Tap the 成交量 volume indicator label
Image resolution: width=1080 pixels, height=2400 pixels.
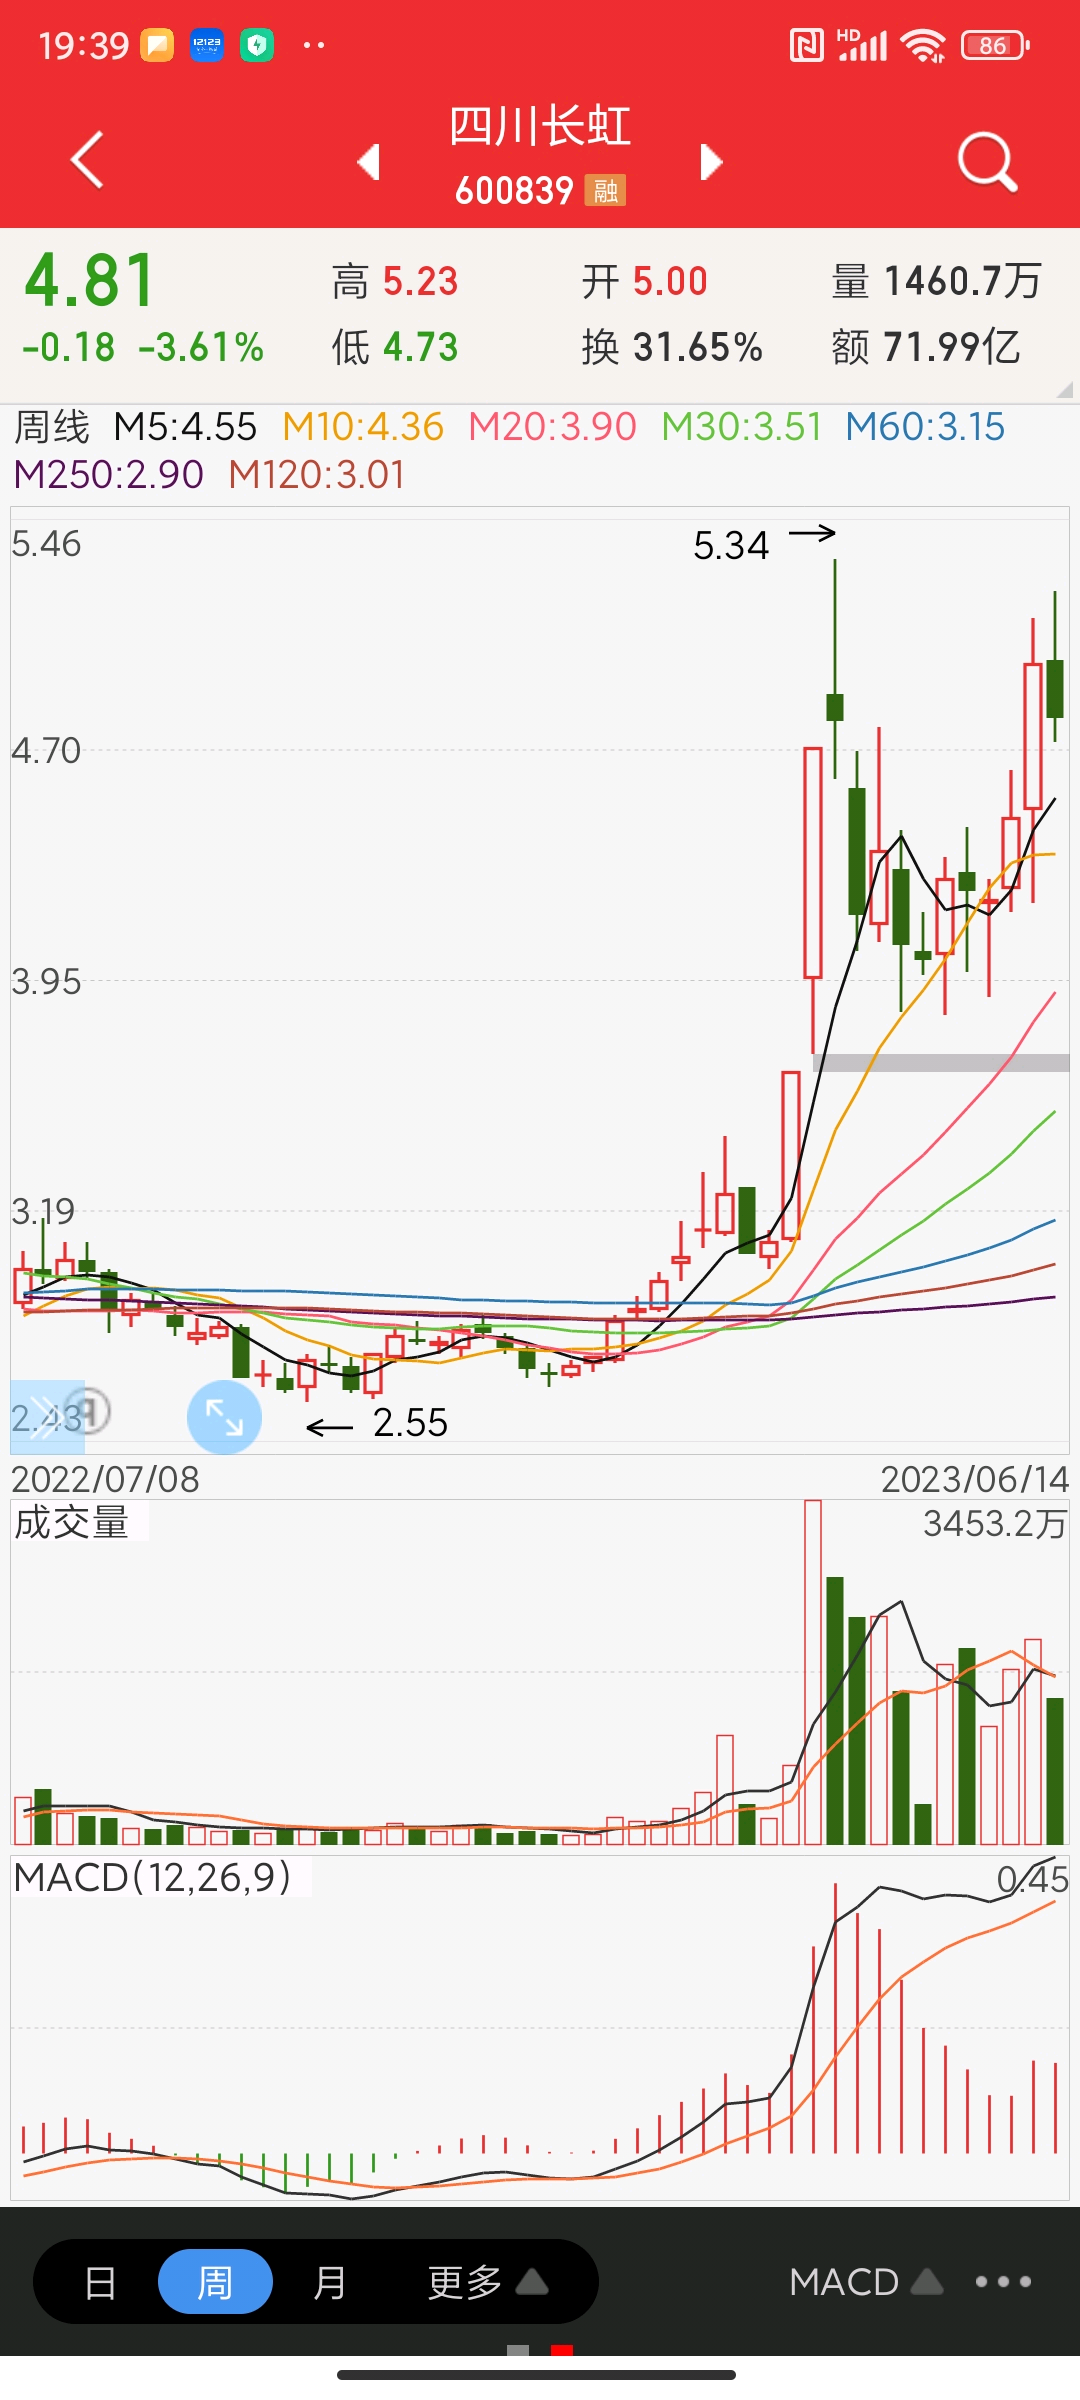pos(72,1523)
